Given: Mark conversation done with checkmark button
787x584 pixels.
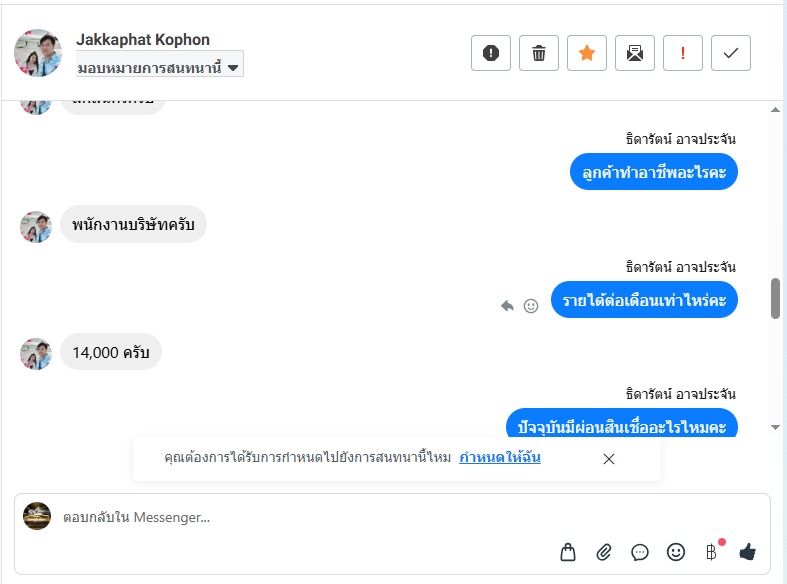Looking at the screenshot, I should point(731,53).
